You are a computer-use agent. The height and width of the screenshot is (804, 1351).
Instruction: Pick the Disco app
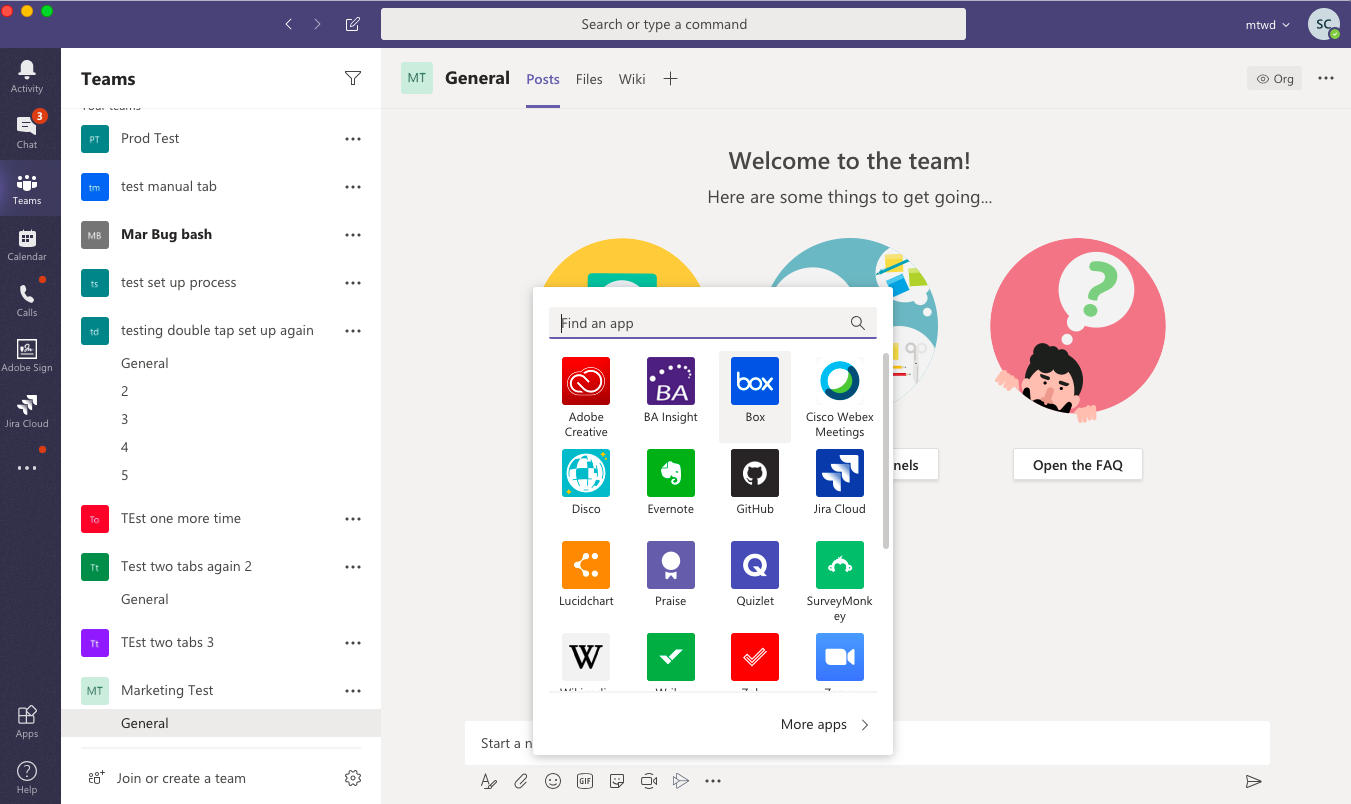coord(586,482)
